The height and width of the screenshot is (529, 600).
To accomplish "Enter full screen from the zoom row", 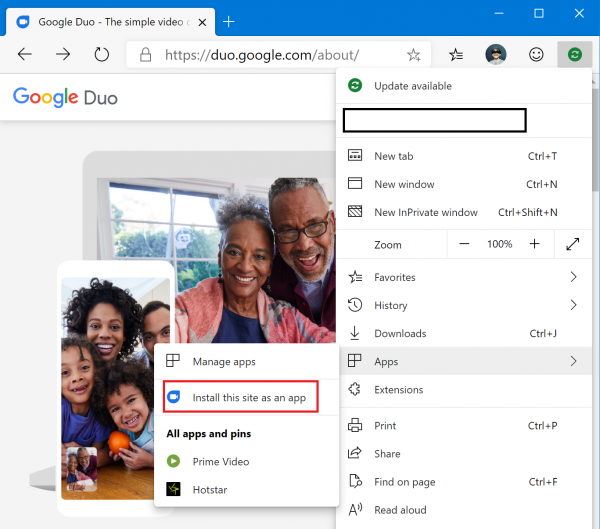I will click(x=573, y=244).
